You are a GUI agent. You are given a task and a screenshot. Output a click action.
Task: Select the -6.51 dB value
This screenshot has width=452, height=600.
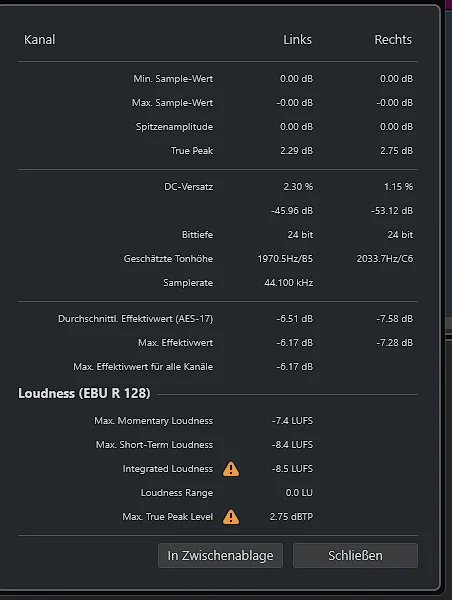[295, 319]
